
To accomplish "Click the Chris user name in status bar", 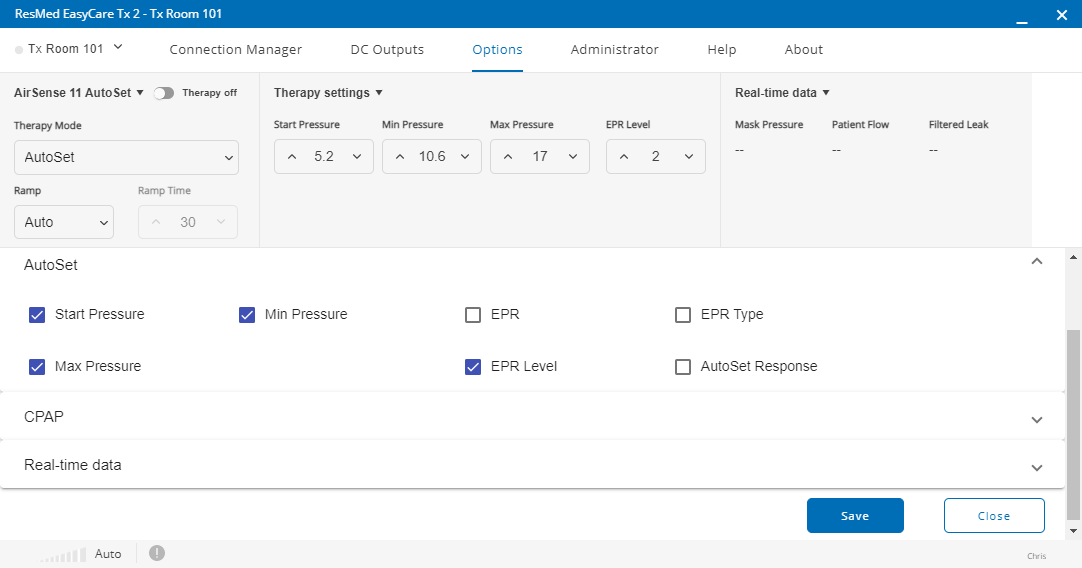I will click(x=1036, y=556).
